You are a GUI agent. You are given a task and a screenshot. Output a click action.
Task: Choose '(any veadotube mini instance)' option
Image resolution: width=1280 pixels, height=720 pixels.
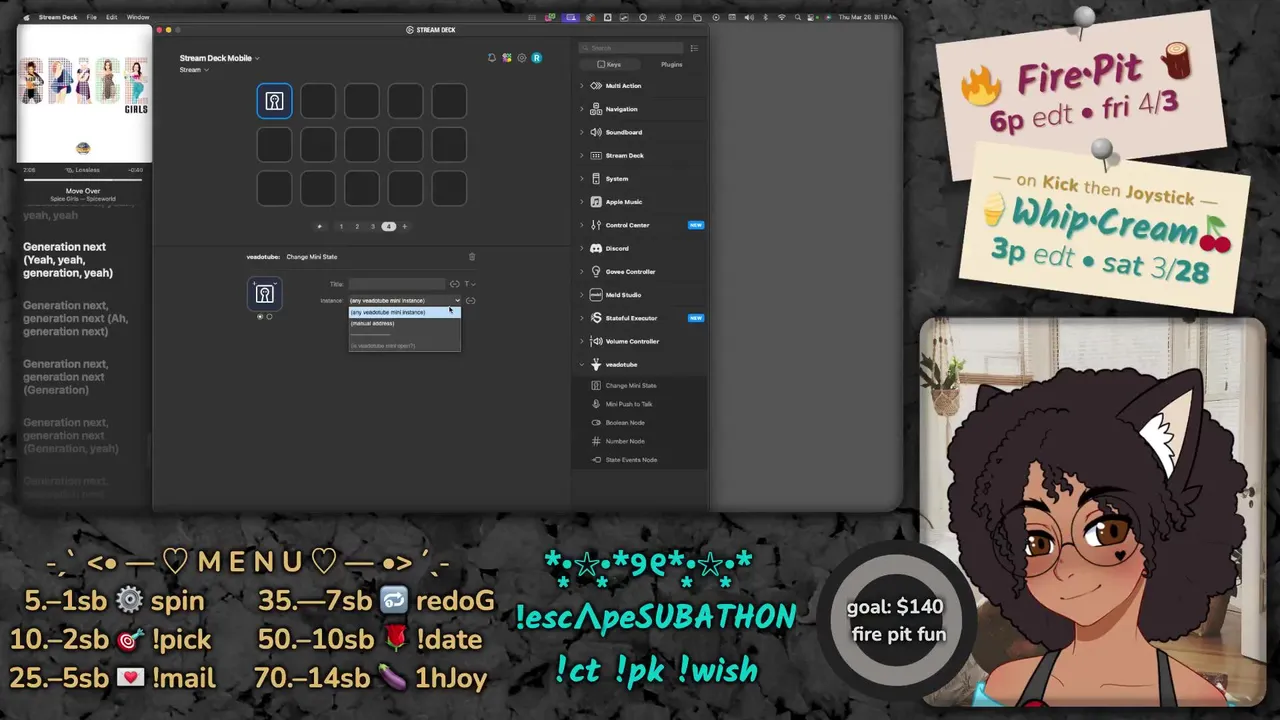[x=404, y=312]
